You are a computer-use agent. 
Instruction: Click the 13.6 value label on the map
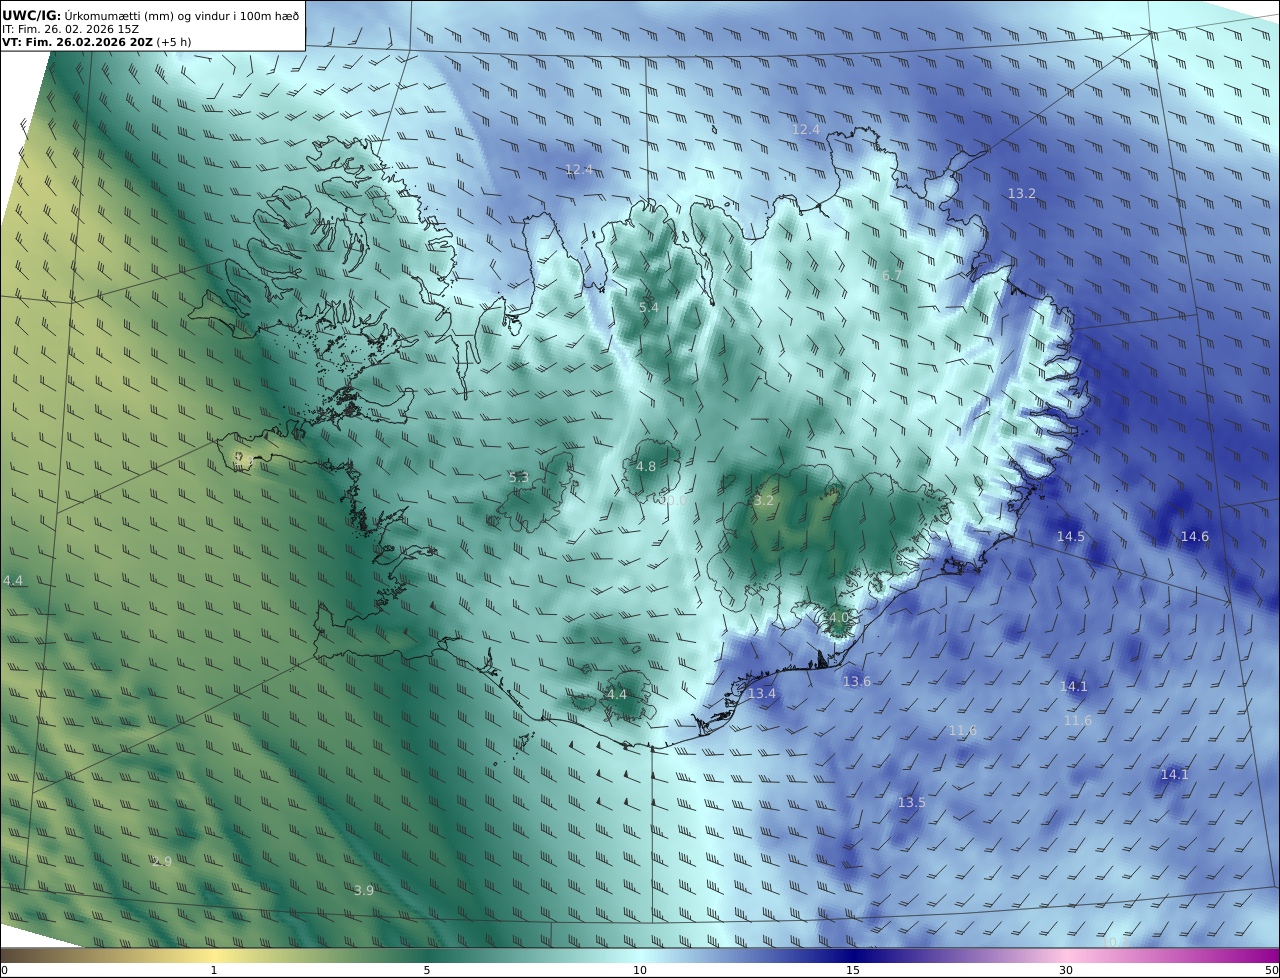856,681
